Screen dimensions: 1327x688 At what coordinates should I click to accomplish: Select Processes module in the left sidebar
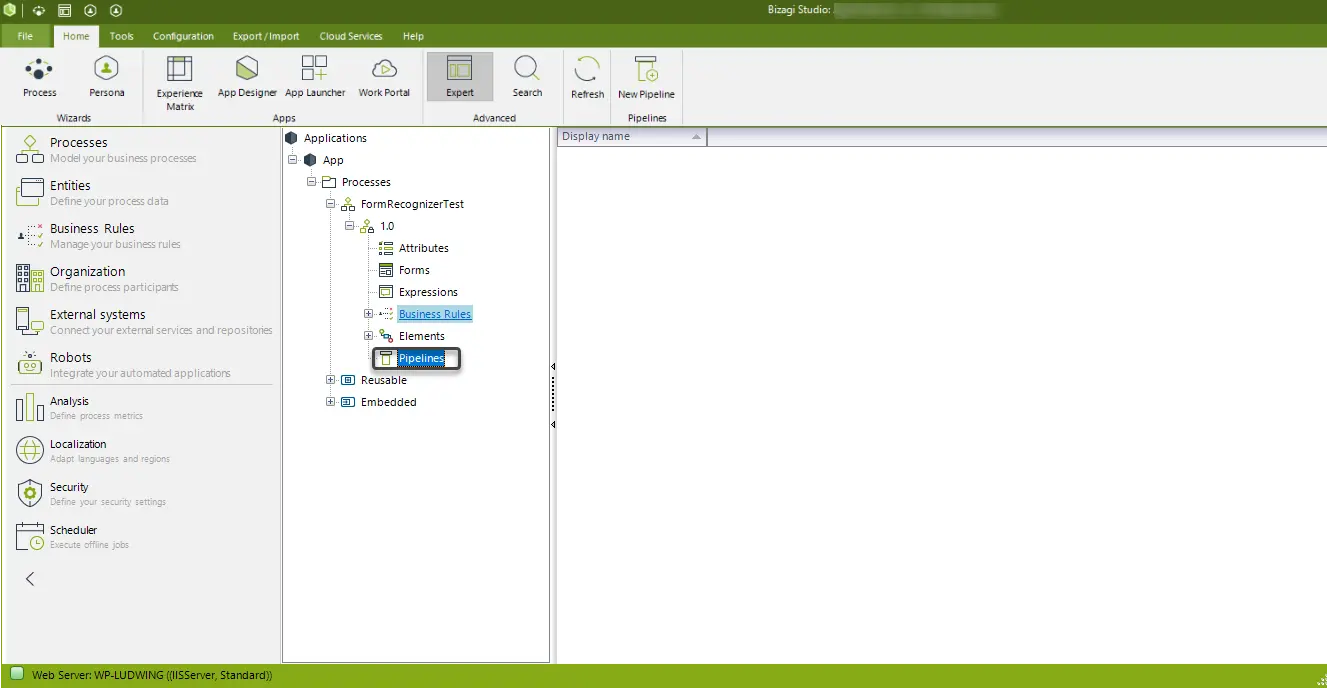pos(142,149)
